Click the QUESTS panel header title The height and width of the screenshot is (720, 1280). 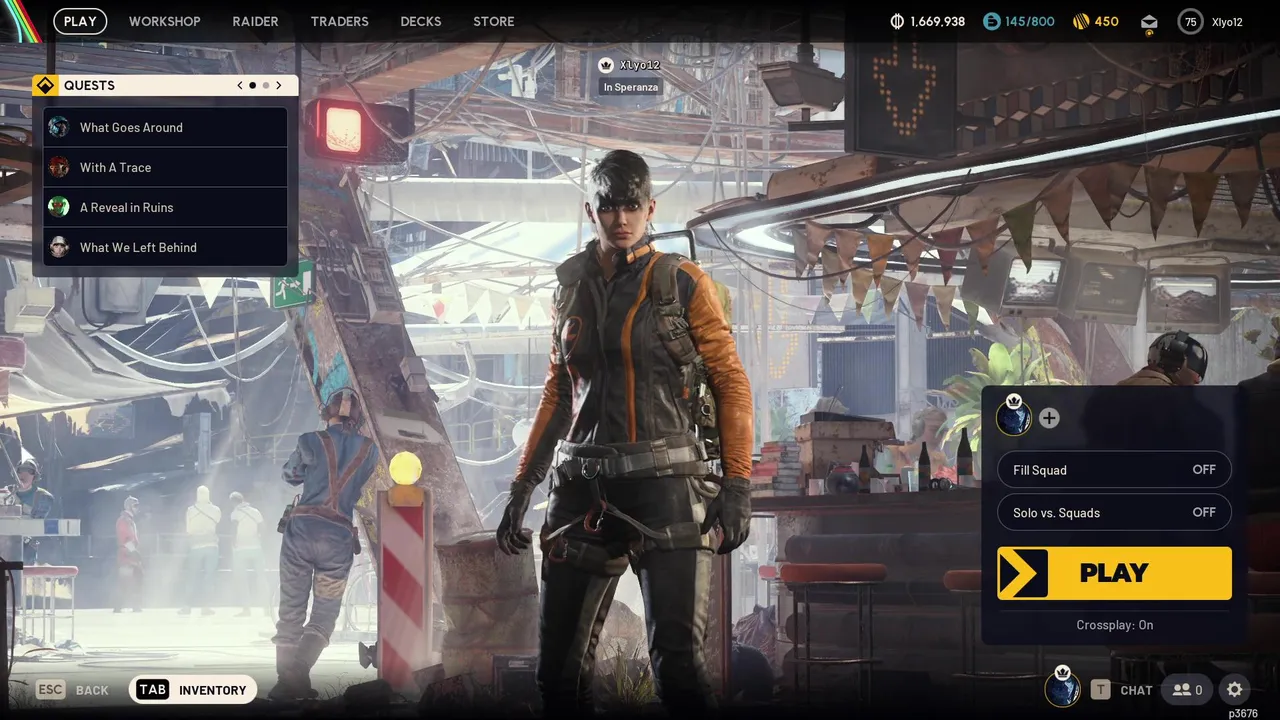point(89,85)
